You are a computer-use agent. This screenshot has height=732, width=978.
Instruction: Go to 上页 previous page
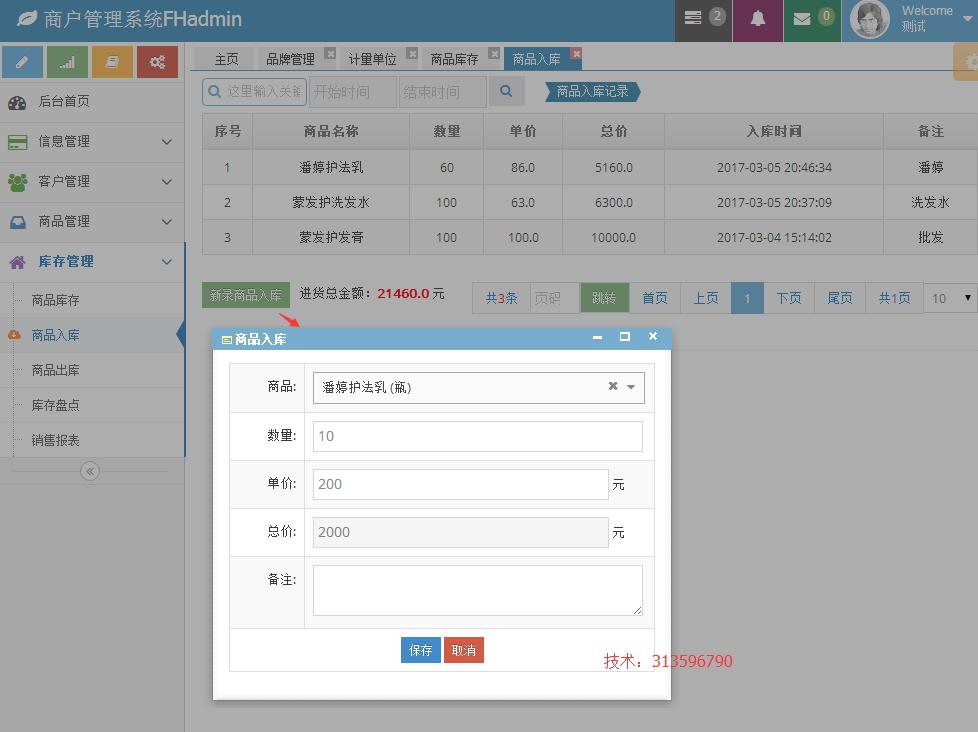pos(706,298)
